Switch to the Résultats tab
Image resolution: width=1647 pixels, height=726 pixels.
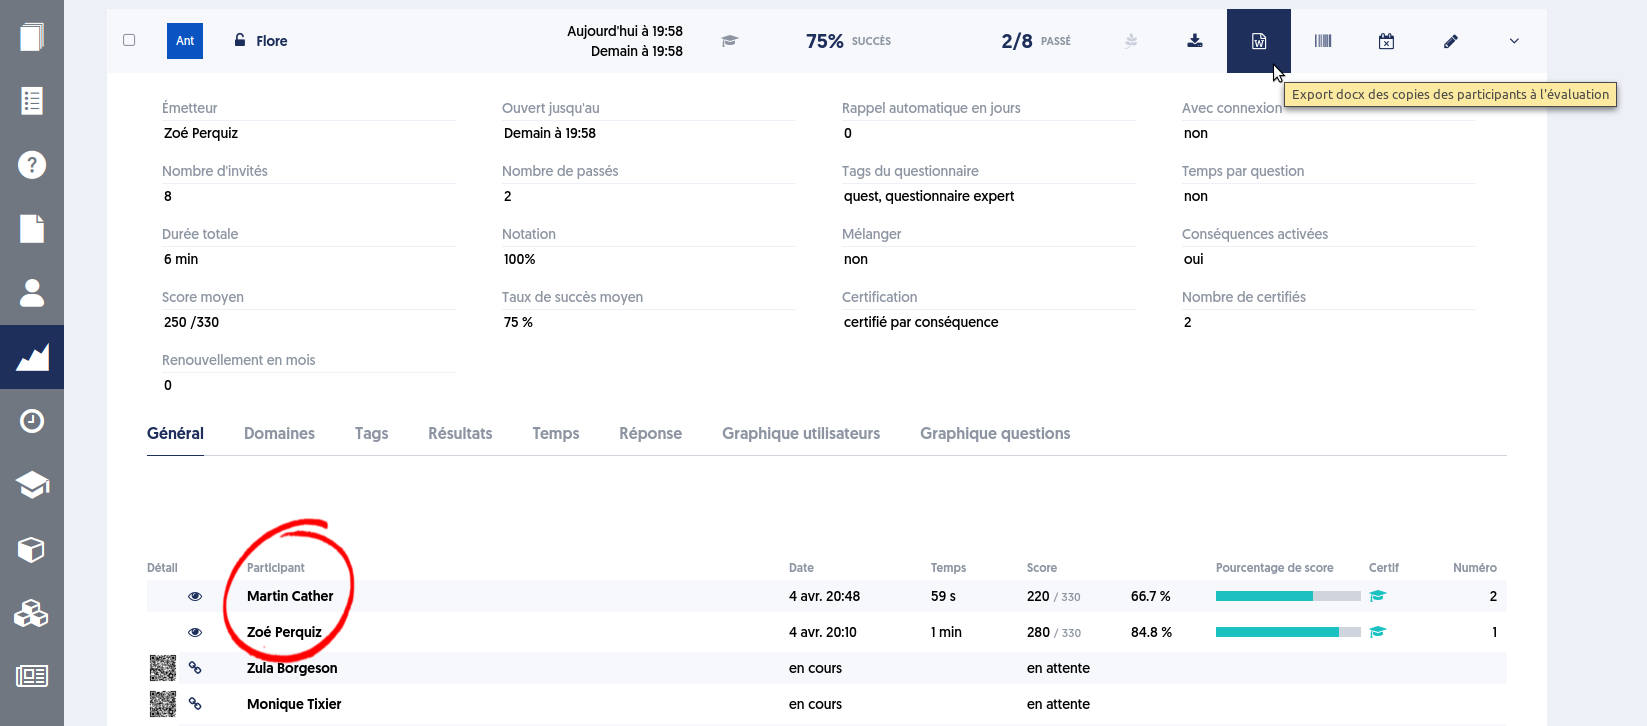tap(460, 433)
